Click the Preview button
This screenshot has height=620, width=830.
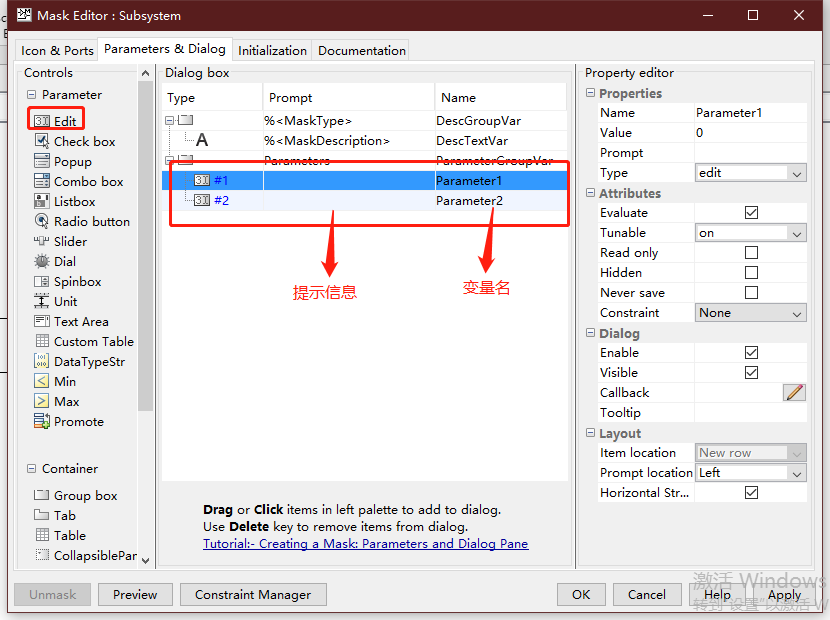click(x=135, y=595)
